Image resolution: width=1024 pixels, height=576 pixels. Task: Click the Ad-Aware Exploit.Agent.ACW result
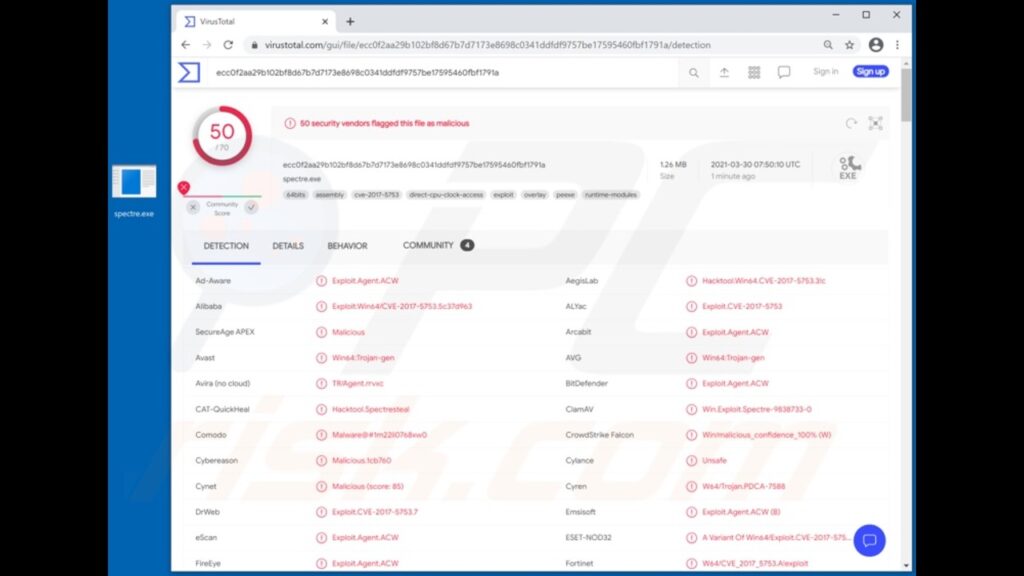tap(365, 281)
